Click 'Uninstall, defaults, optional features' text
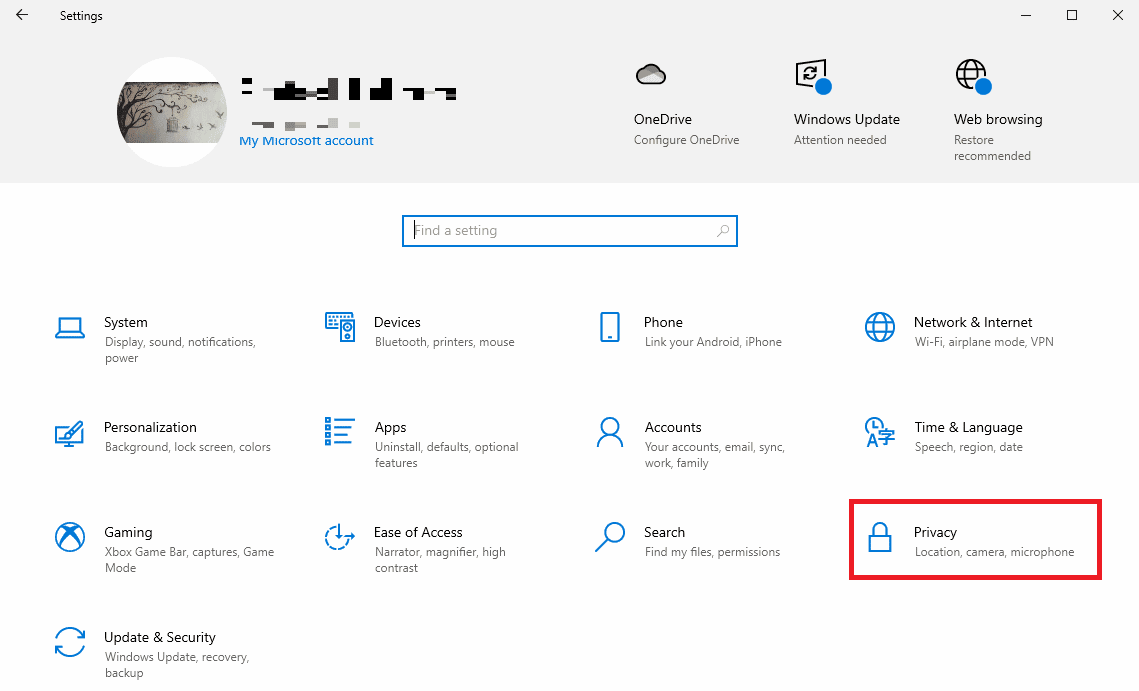The width and height of the screenshot is (1139, 691). tap(446, 455)
